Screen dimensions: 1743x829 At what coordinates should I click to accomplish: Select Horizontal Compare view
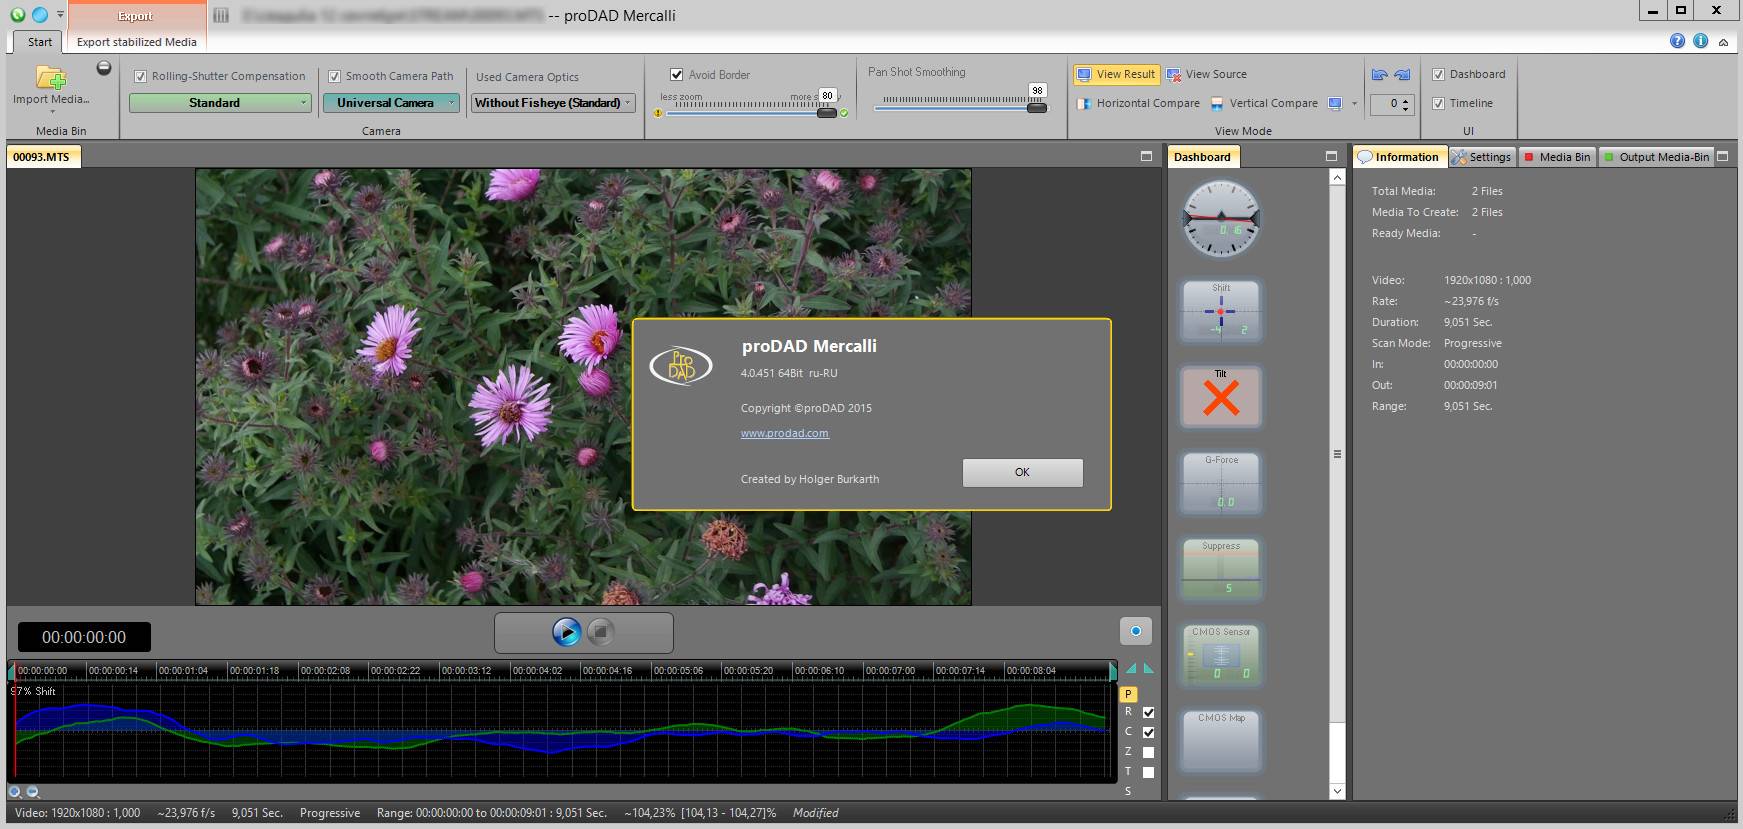coord(1138,103)
